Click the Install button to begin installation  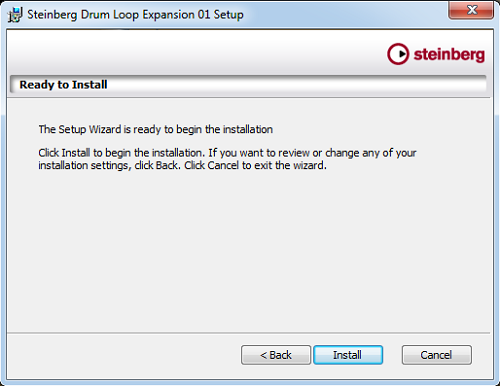click(x=348, y=355)
